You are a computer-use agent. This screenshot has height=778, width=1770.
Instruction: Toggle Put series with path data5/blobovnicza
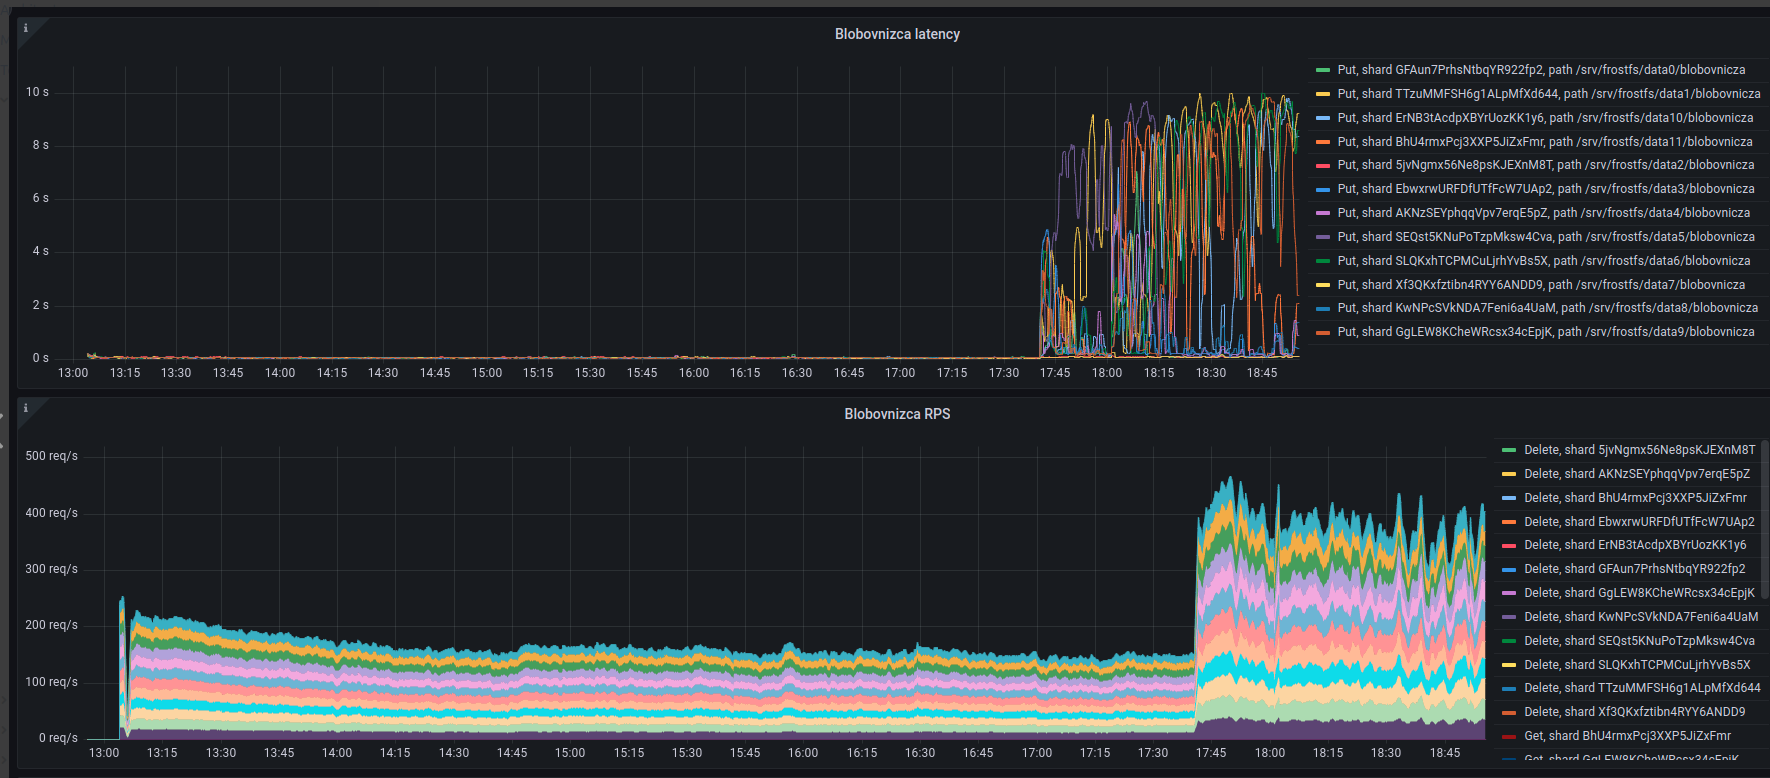tap(1546, 237)
